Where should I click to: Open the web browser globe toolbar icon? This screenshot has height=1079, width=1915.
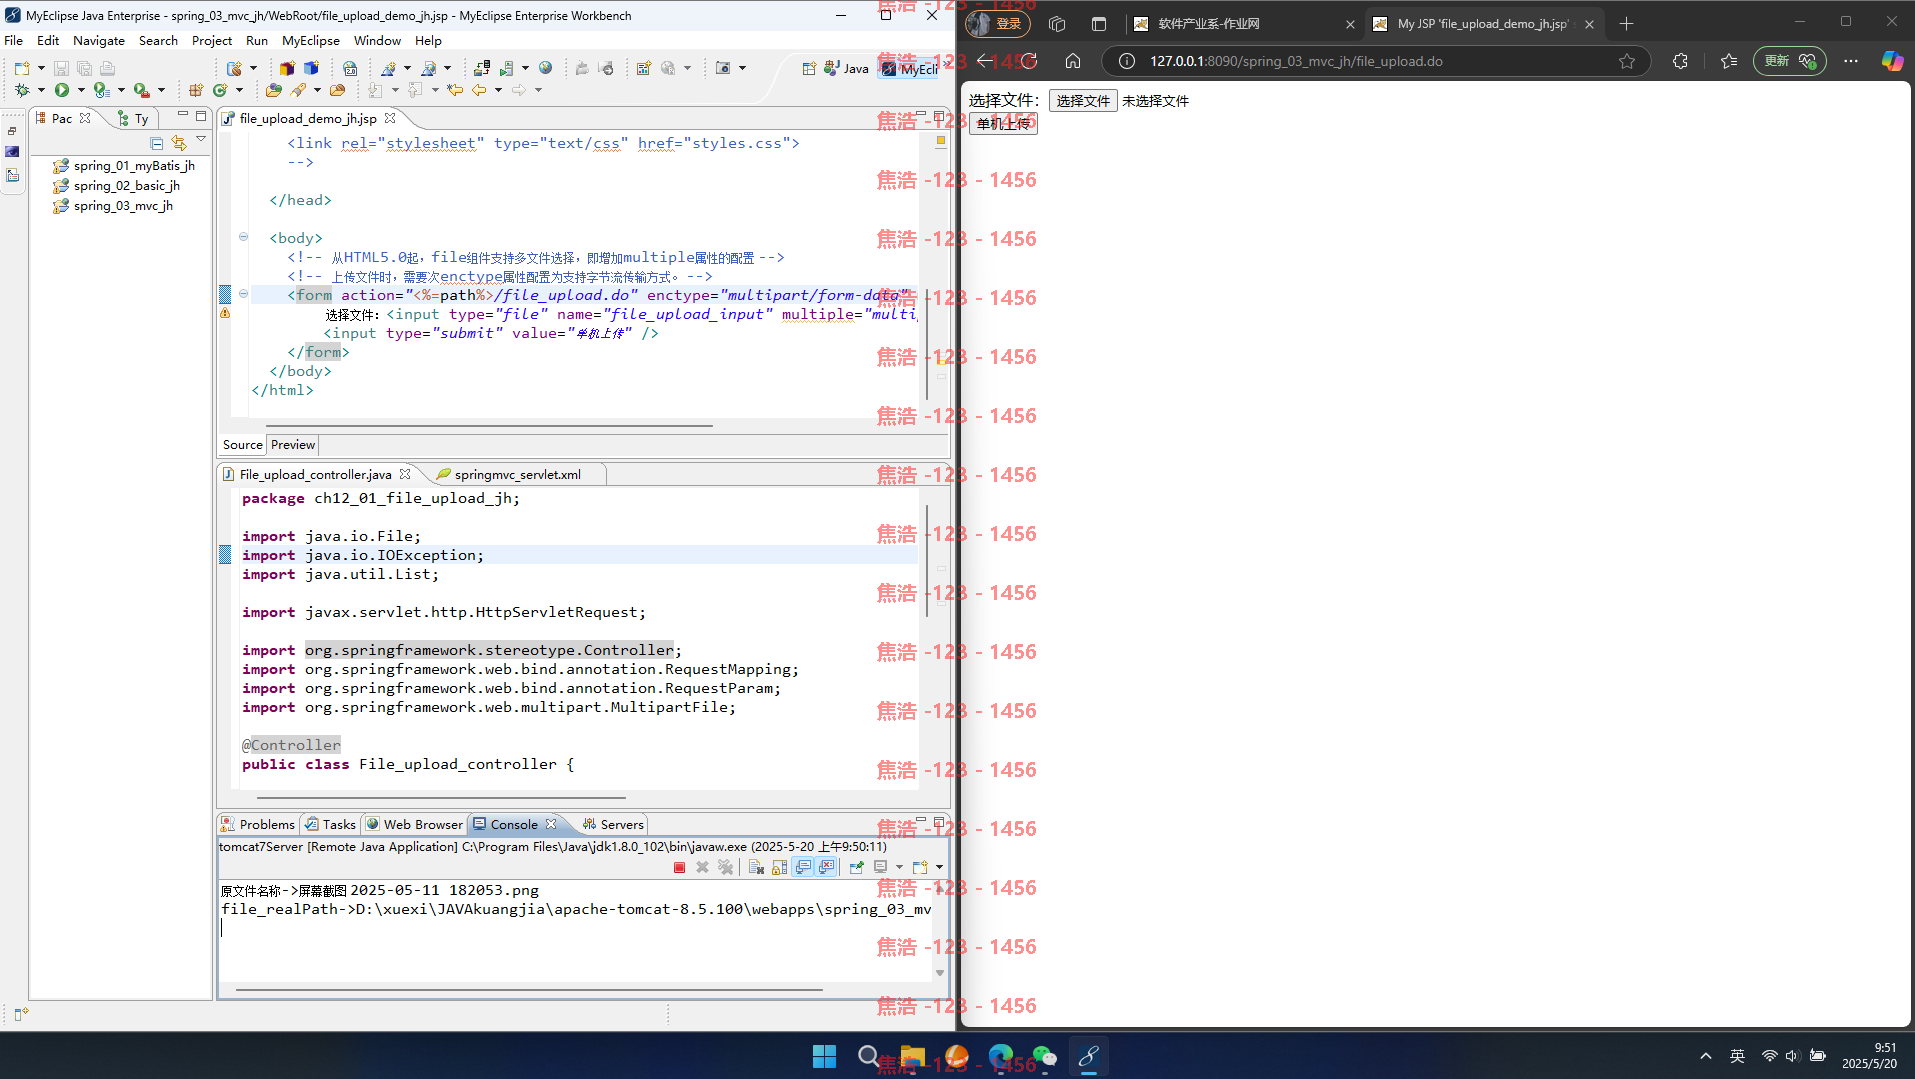pyautogui.click(x=545, y=68)
